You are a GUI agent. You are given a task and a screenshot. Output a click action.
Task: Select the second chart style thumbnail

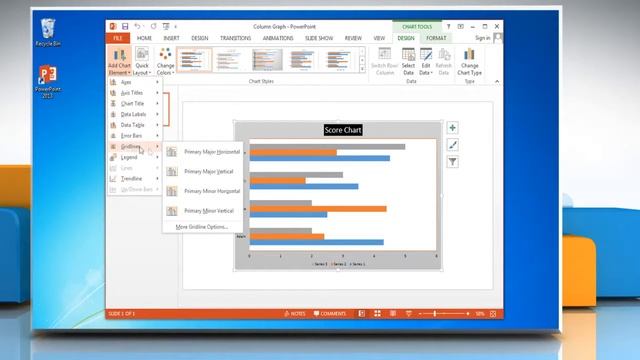point(230,60)
